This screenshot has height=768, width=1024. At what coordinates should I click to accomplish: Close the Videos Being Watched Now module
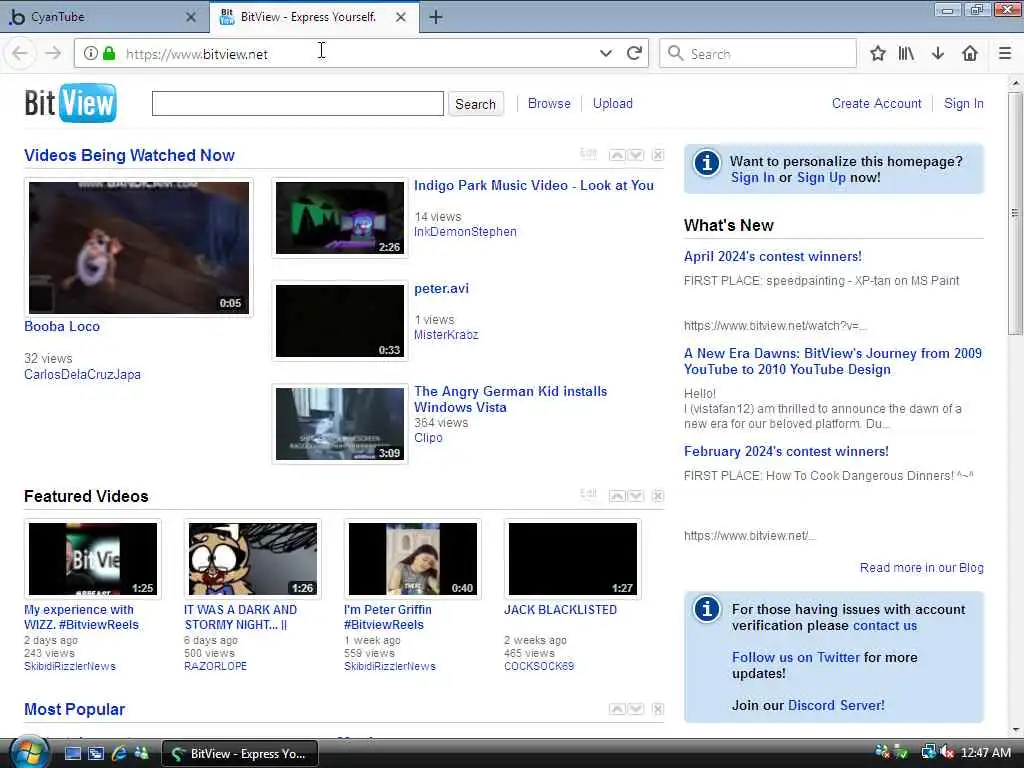click(x=658, y=155)
